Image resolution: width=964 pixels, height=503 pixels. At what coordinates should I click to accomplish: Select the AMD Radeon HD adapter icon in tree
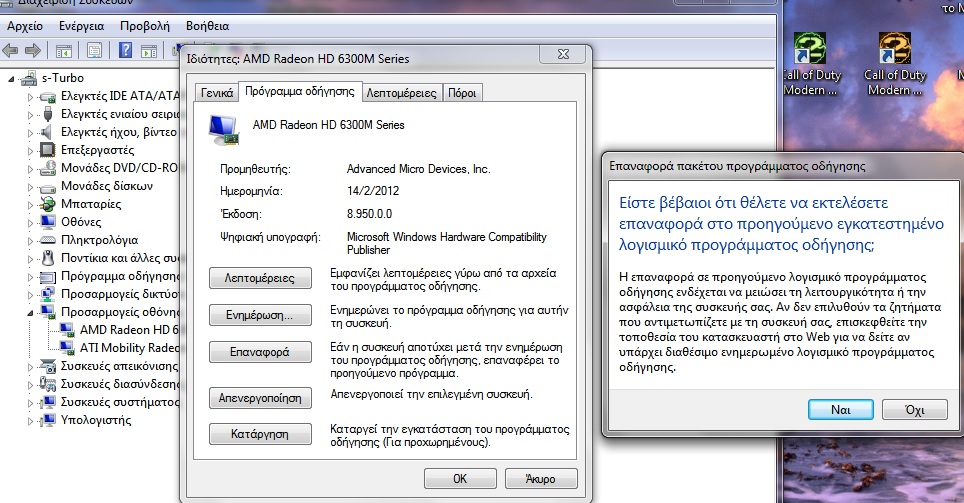tap(66, 330)
